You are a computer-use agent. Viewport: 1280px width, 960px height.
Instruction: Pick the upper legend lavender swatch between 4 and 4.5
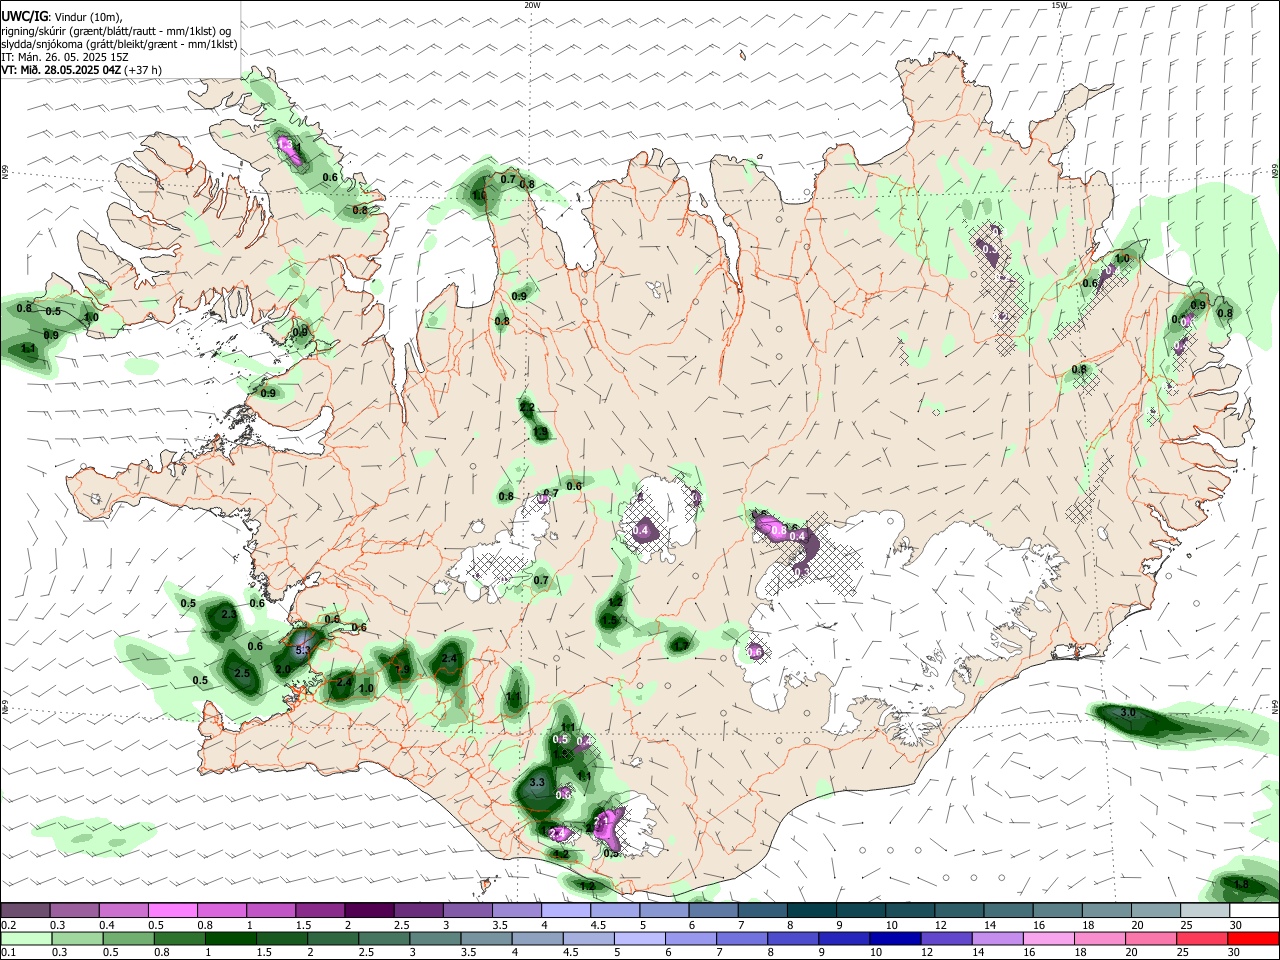pos(564,910)
